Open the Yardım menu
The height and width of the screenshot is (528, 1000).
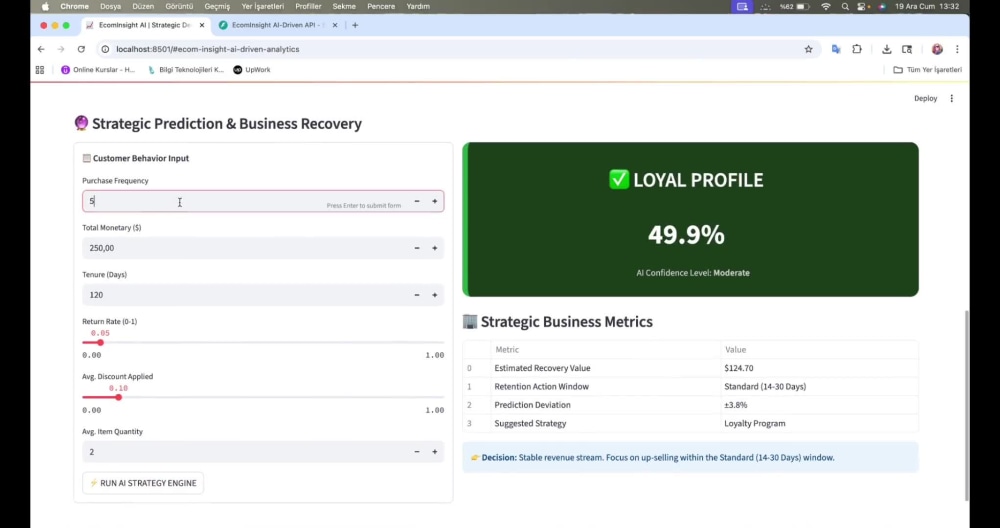tap(418, 6)
